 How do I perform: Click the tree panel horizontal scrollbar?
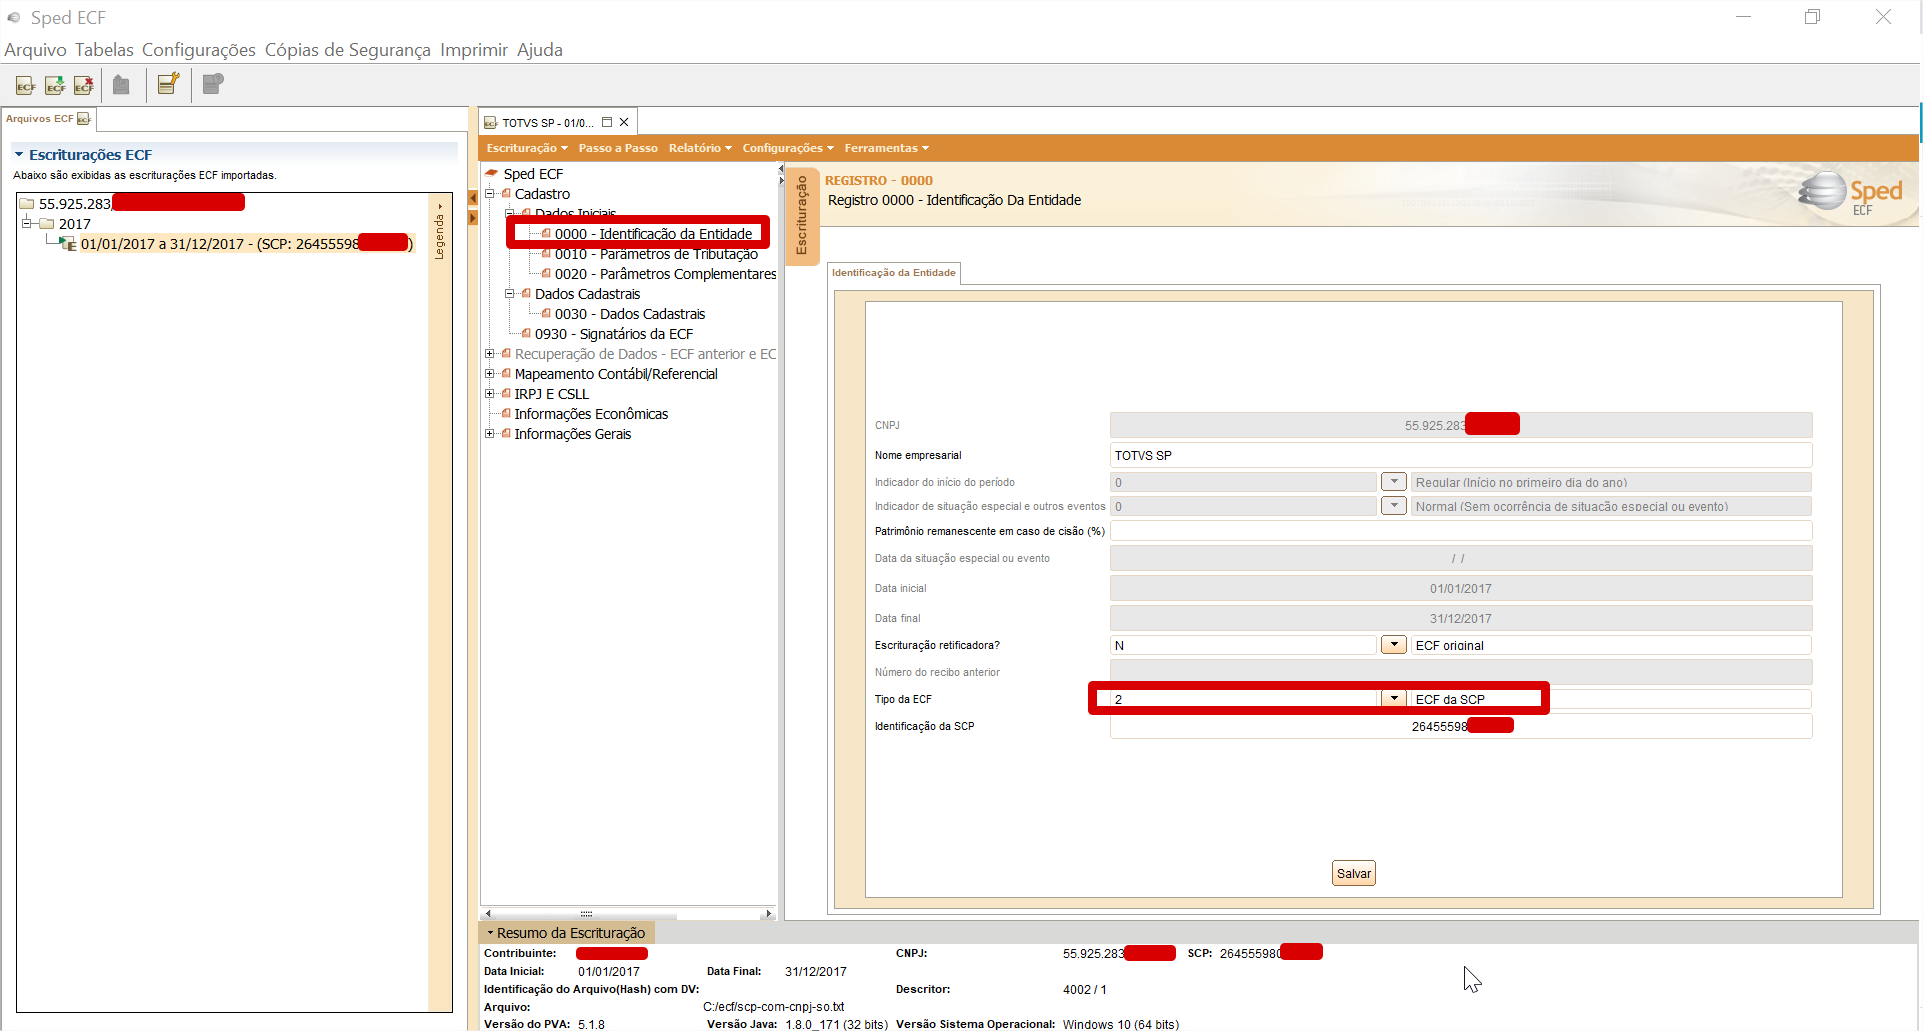click(x=628, y=914)
